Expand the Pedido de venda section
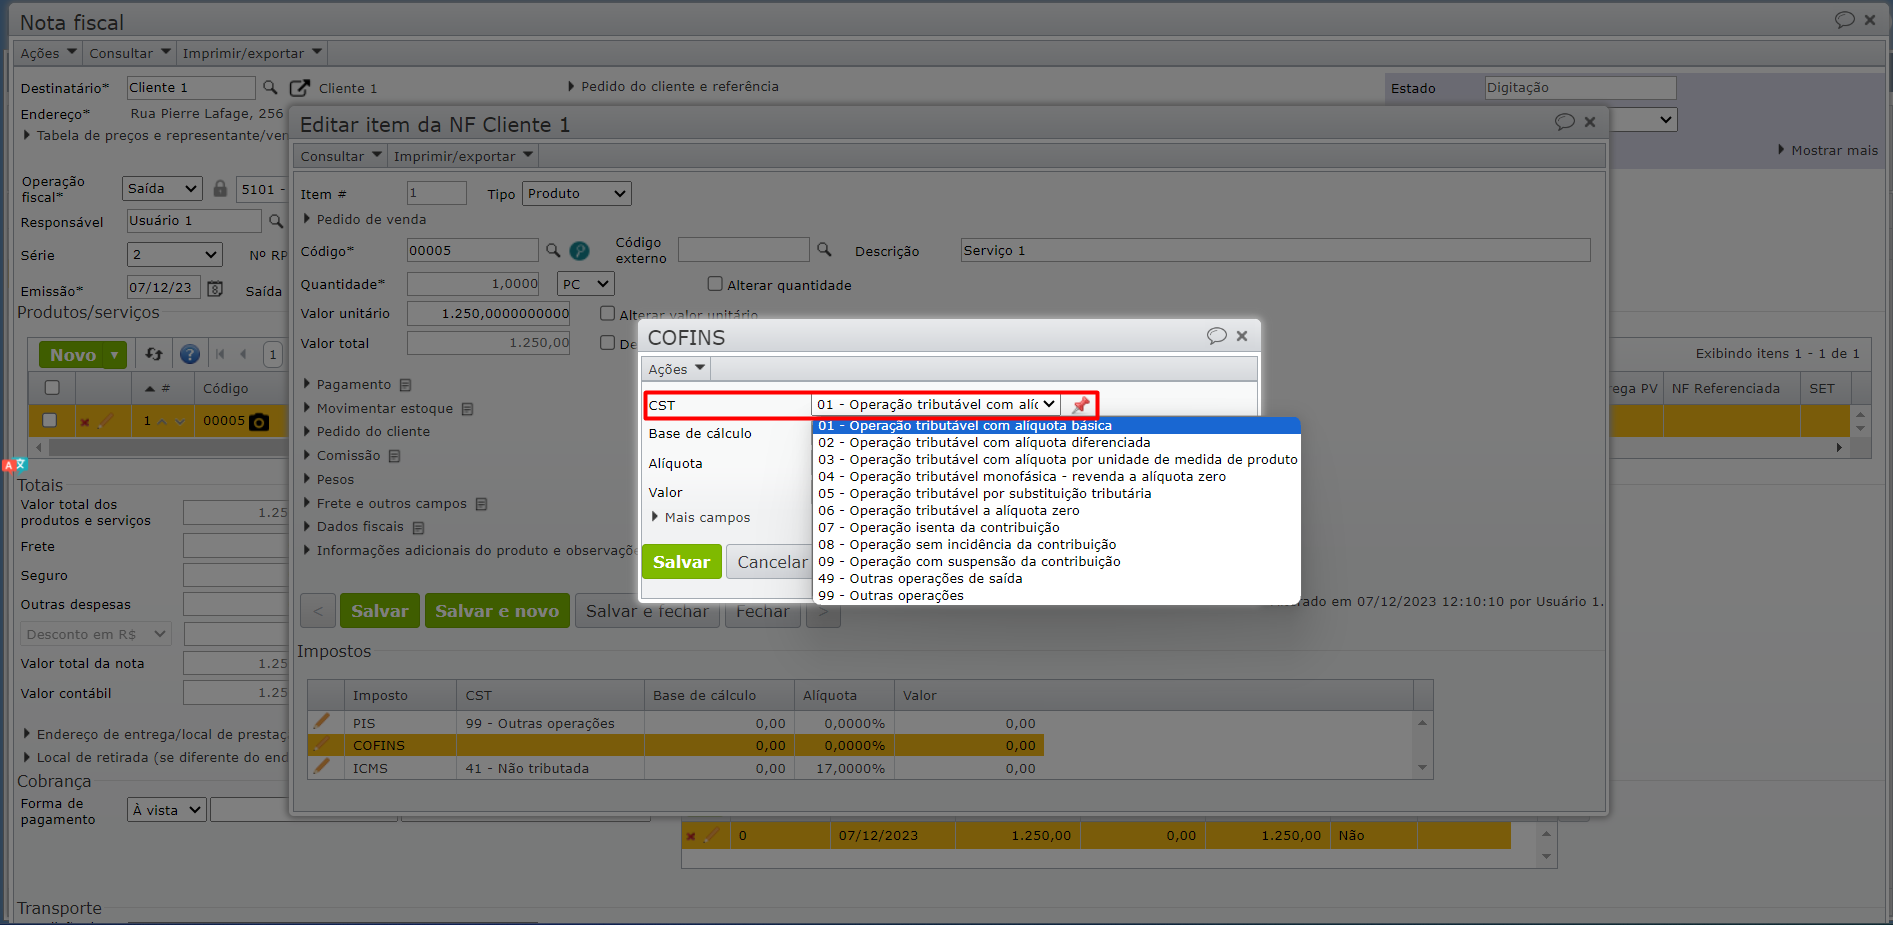 click(x=365, y=220)
